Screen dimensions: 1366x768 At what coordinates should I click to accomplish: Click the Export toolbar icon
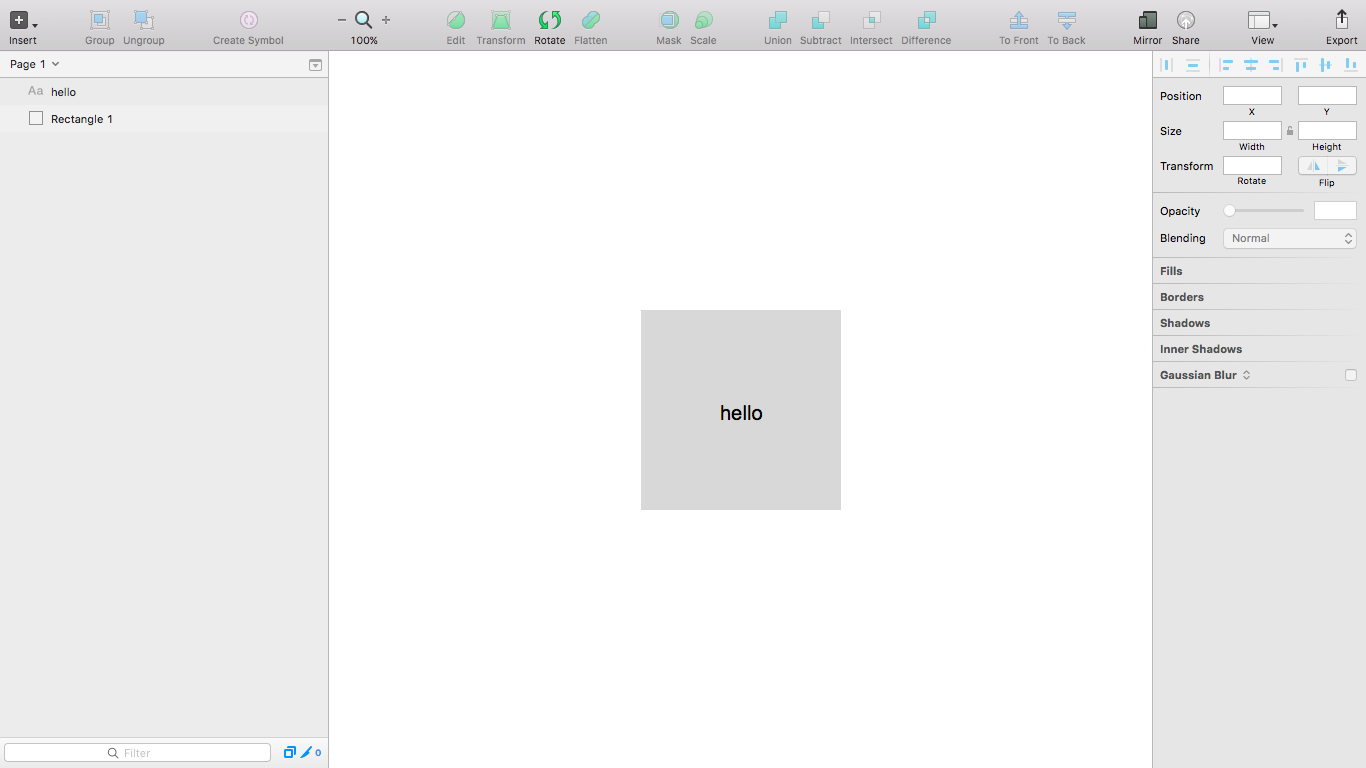1342,20
